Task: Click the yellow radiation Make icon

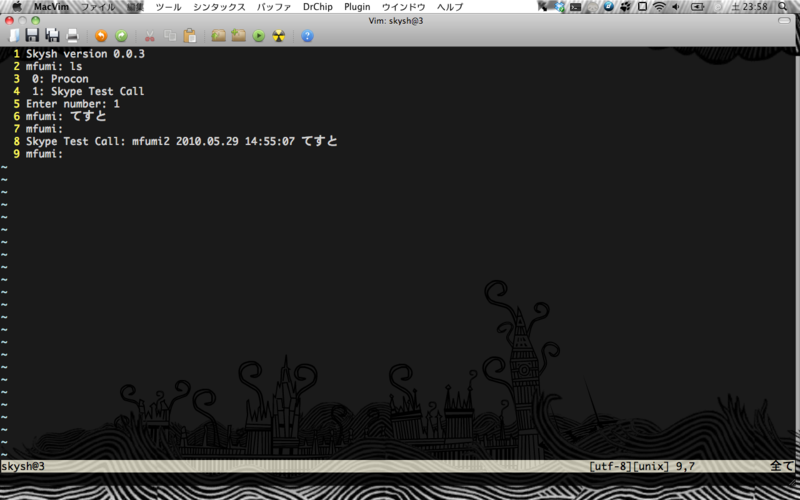Action: click(279, 36)
